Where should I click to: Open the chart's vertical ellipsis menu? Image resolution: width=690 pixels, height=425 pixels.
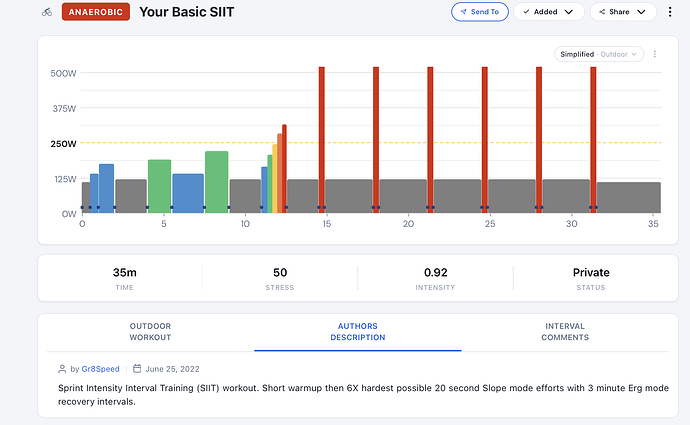pyautogui.click(x=655, y=54)
